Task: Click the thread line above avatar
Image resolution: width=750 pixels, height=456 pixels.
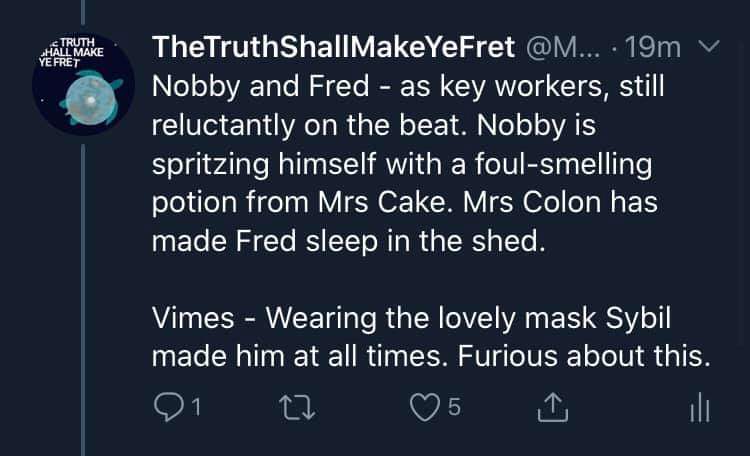Action: point(83,12)
